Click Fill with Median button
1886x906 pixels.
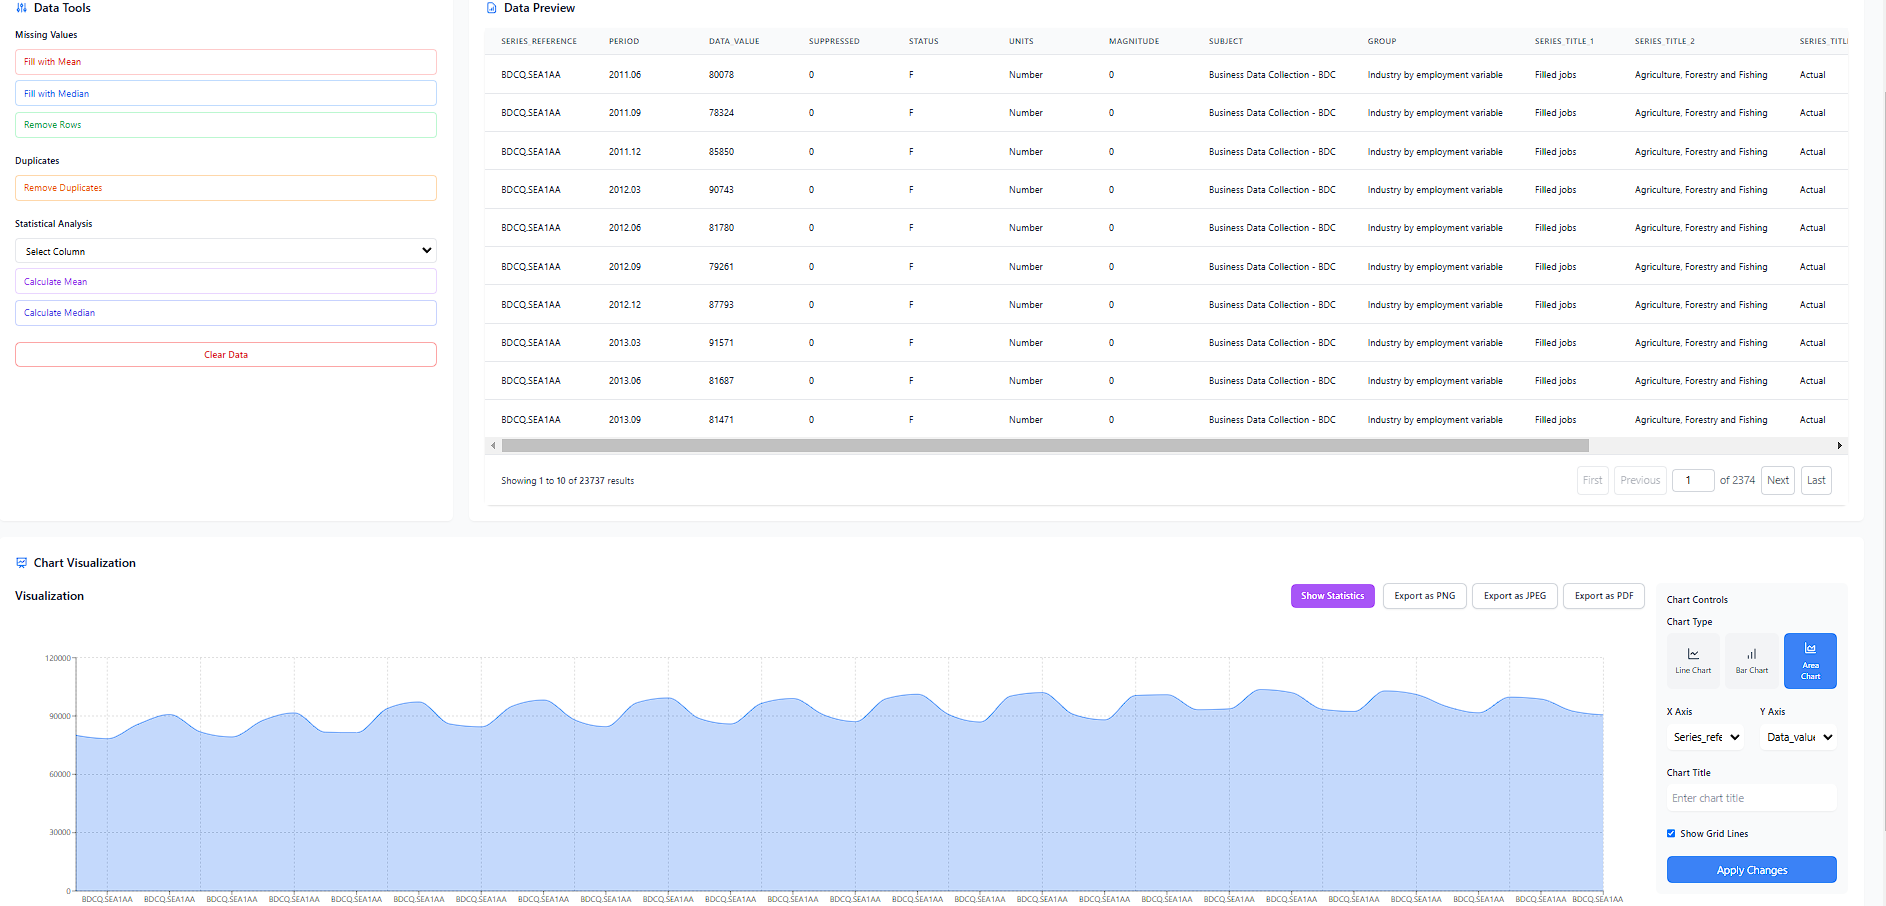pos(226,93)
